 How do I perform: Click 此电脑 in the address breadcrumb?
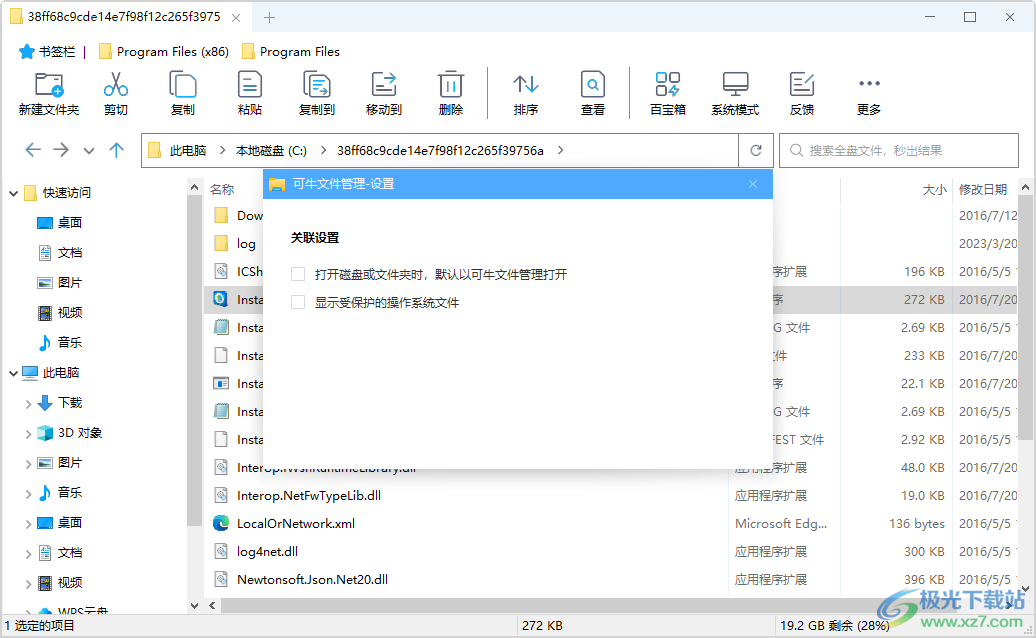[188, 151]
